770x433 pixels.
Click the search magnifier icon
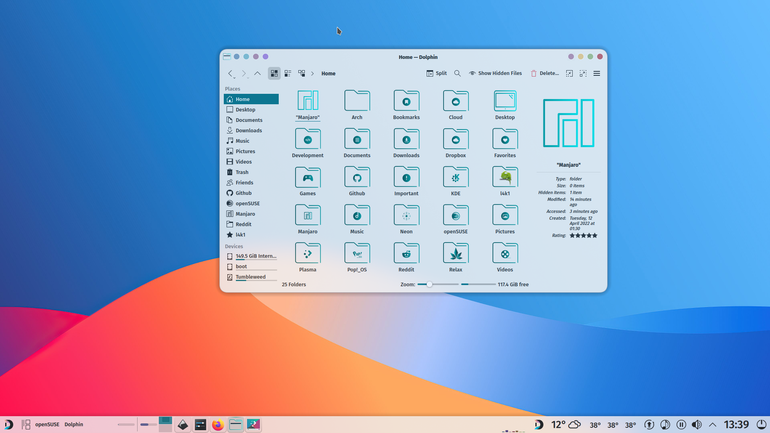pos(457,73)
